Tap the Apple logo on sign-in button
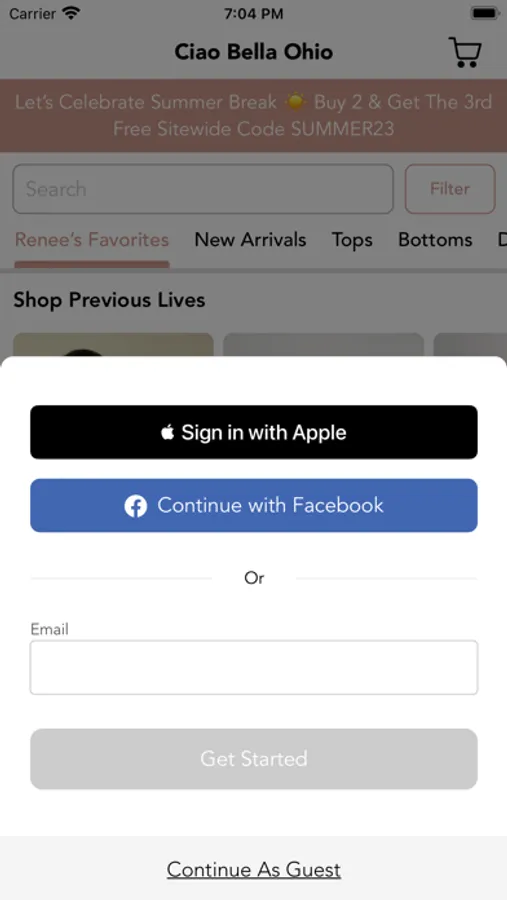The width and height of the screenshot is (507, 900). point(168,433)
